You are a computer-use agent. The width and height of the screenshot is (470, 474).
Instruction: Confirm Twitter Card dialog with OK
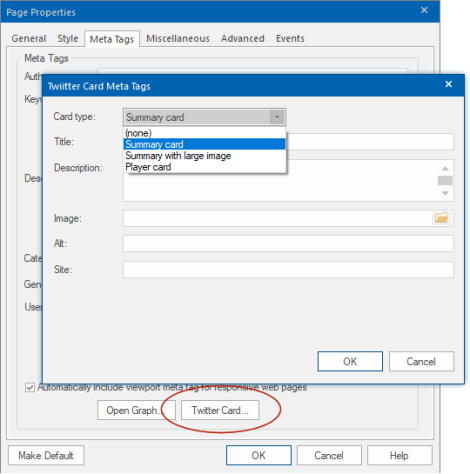(x=350, y=361)
